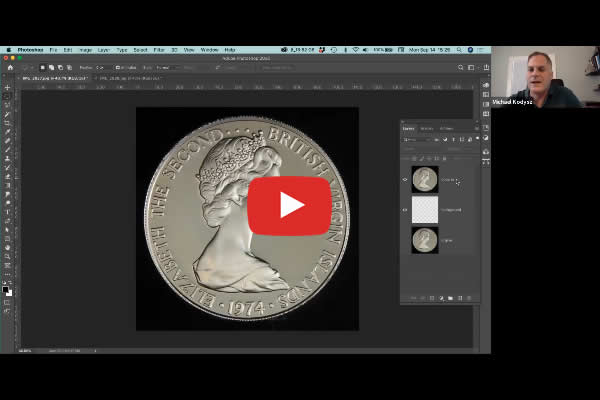Select the bottom coin layer thumbnail

pyautogui.click(x=425, y=240)
